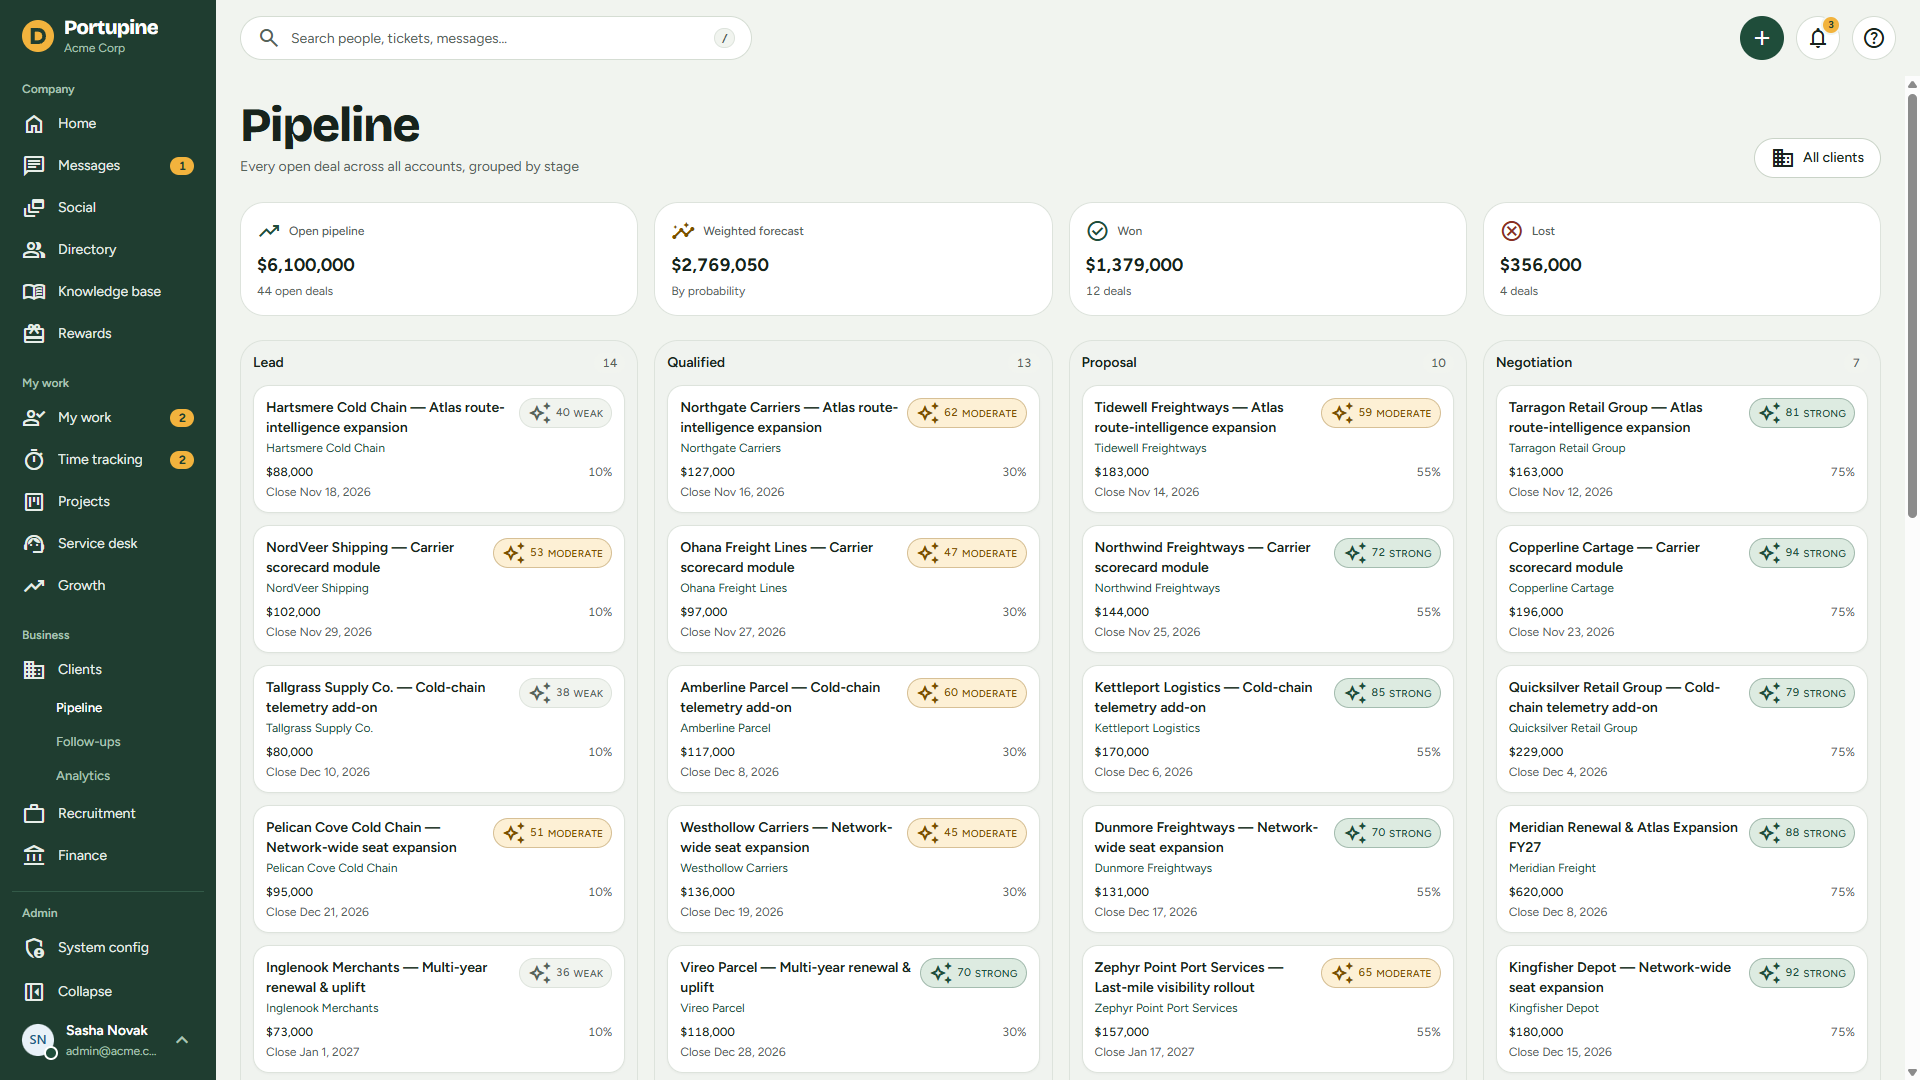Click the Lost $356,000 value
Viewport: 1920px width, 1080px height.
[x=1540, y=265]
